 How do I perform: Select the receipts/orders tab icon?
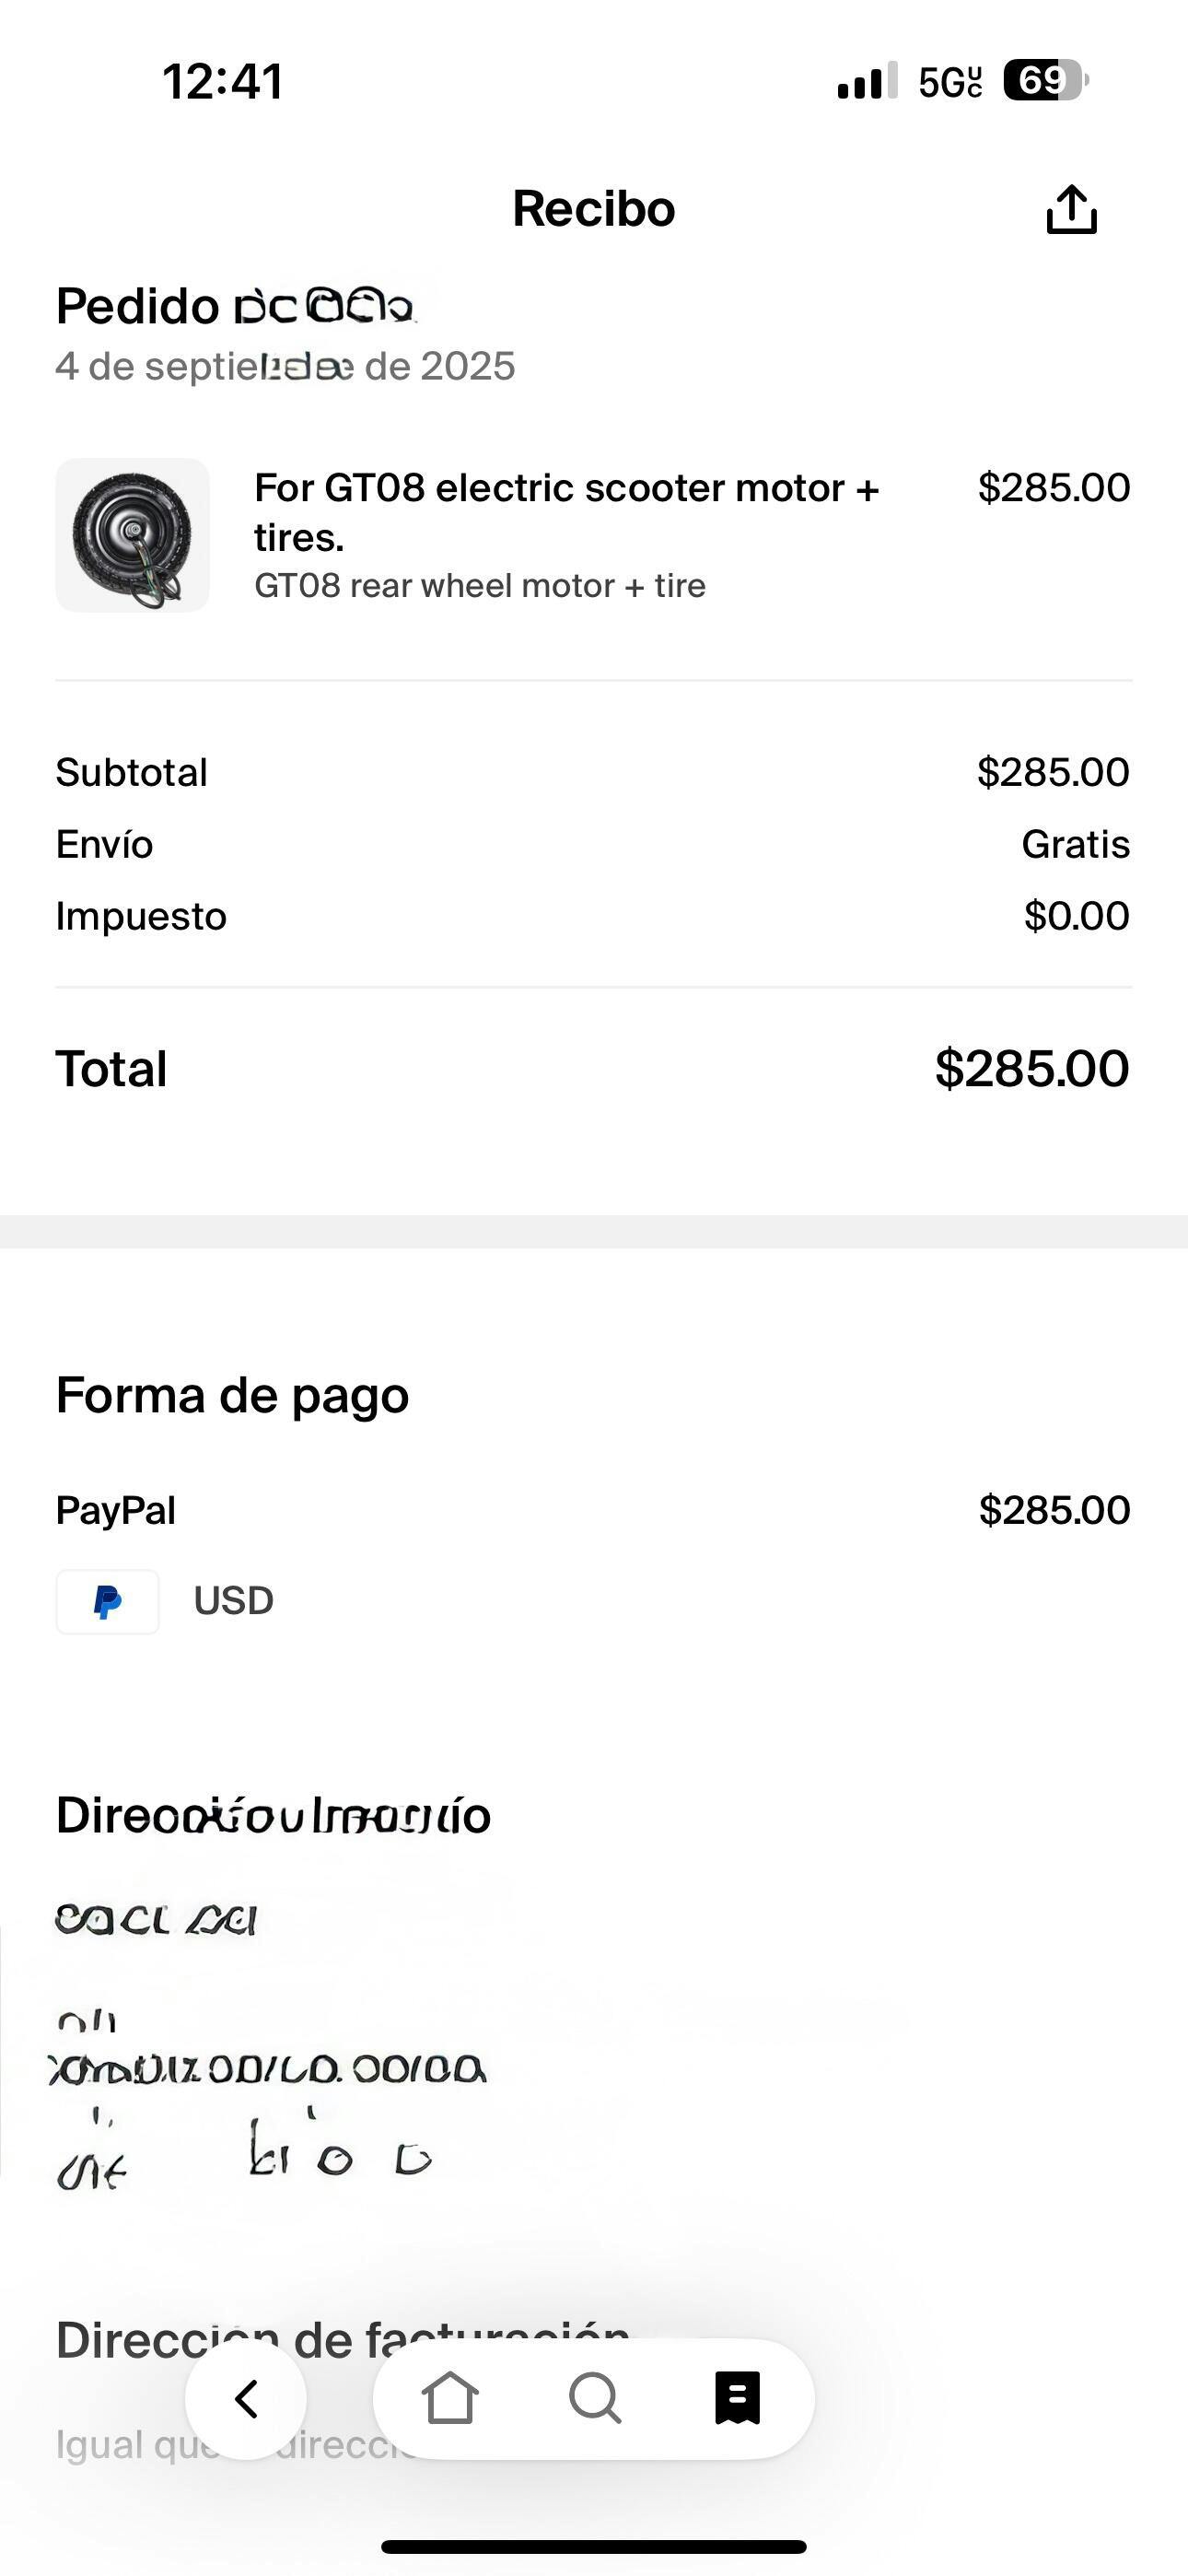[x=738, y=2398]
